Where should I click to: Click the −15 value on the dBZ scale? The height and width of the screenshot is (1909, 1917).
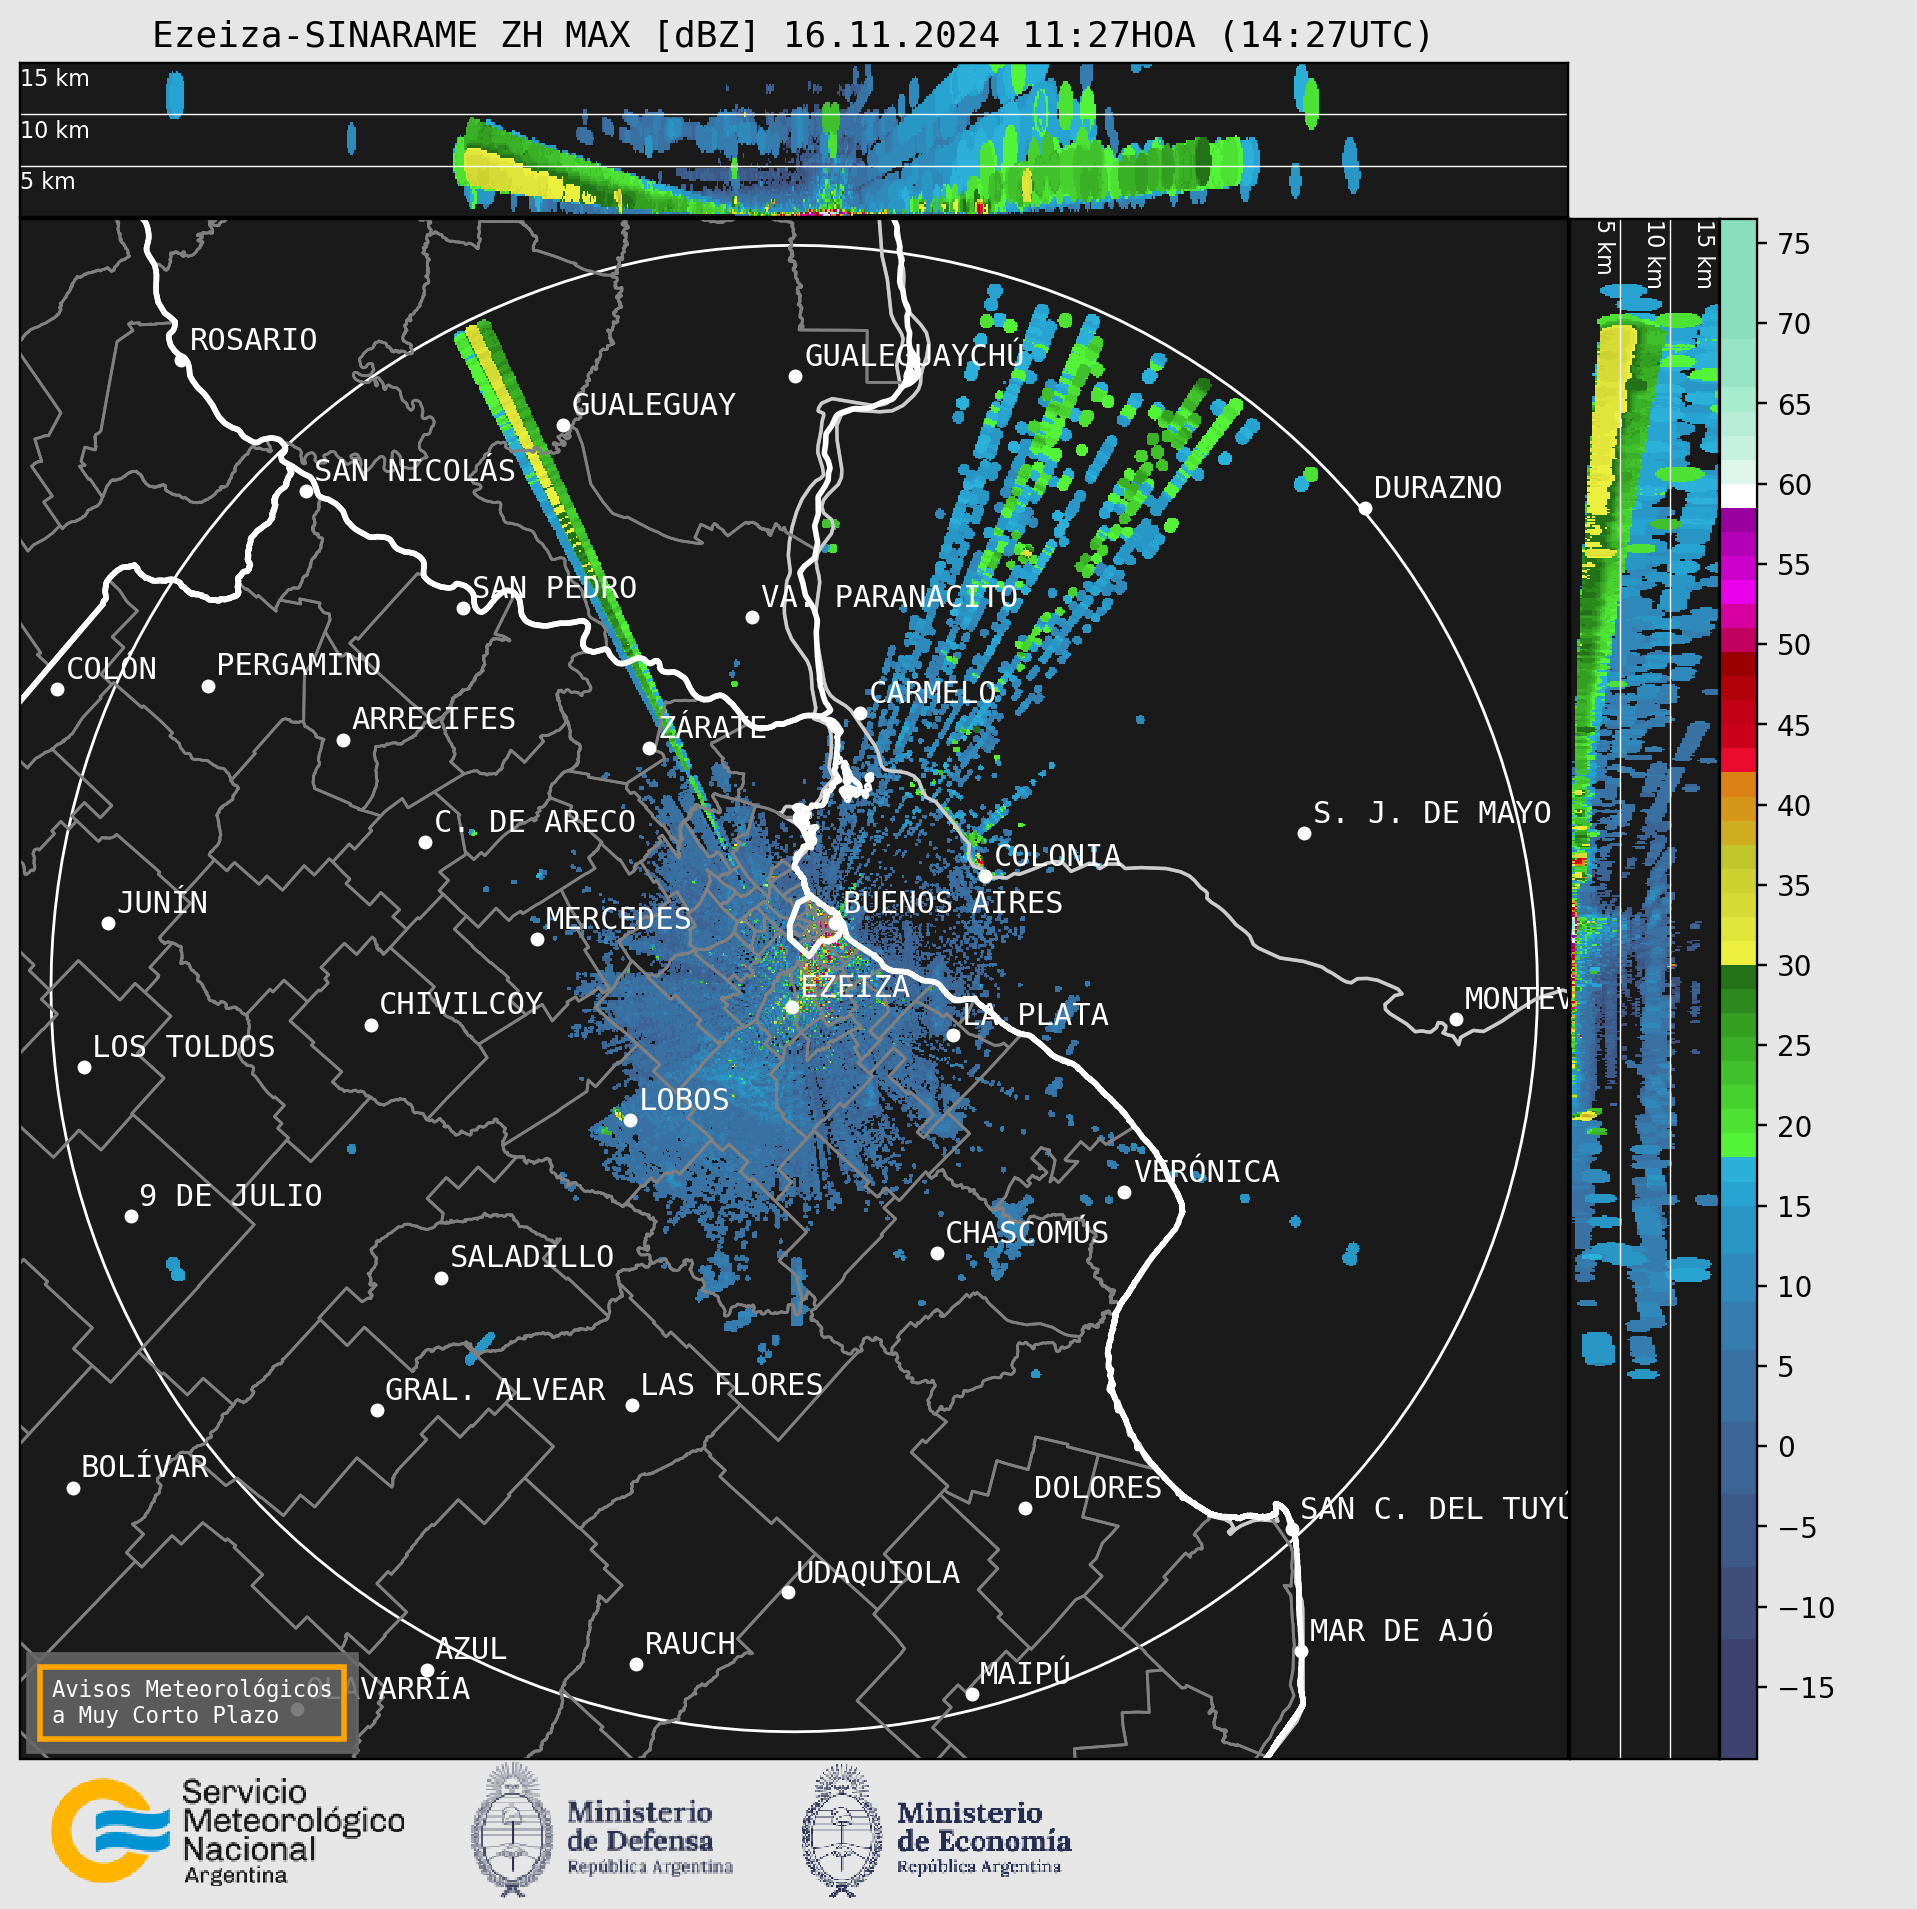(x=1806, y=1688)
